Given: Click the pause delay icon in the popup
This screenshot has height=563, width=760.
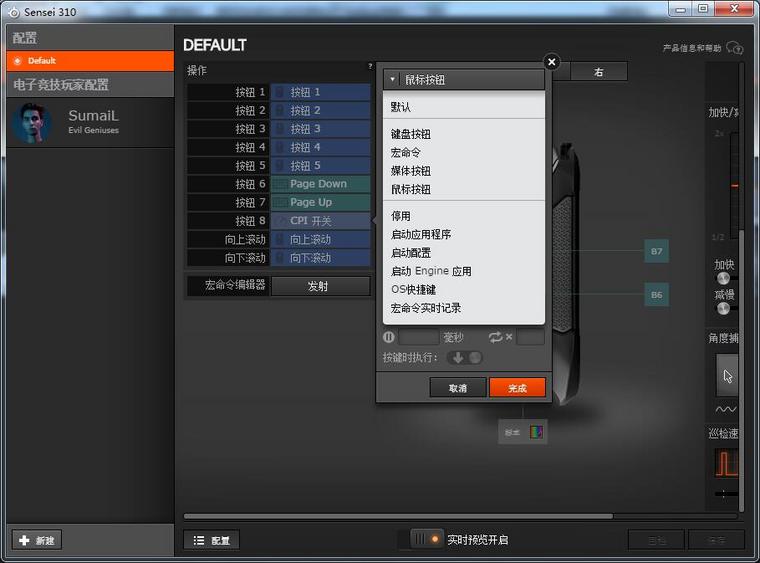Looking at the screenshot, I should point(389,337).
